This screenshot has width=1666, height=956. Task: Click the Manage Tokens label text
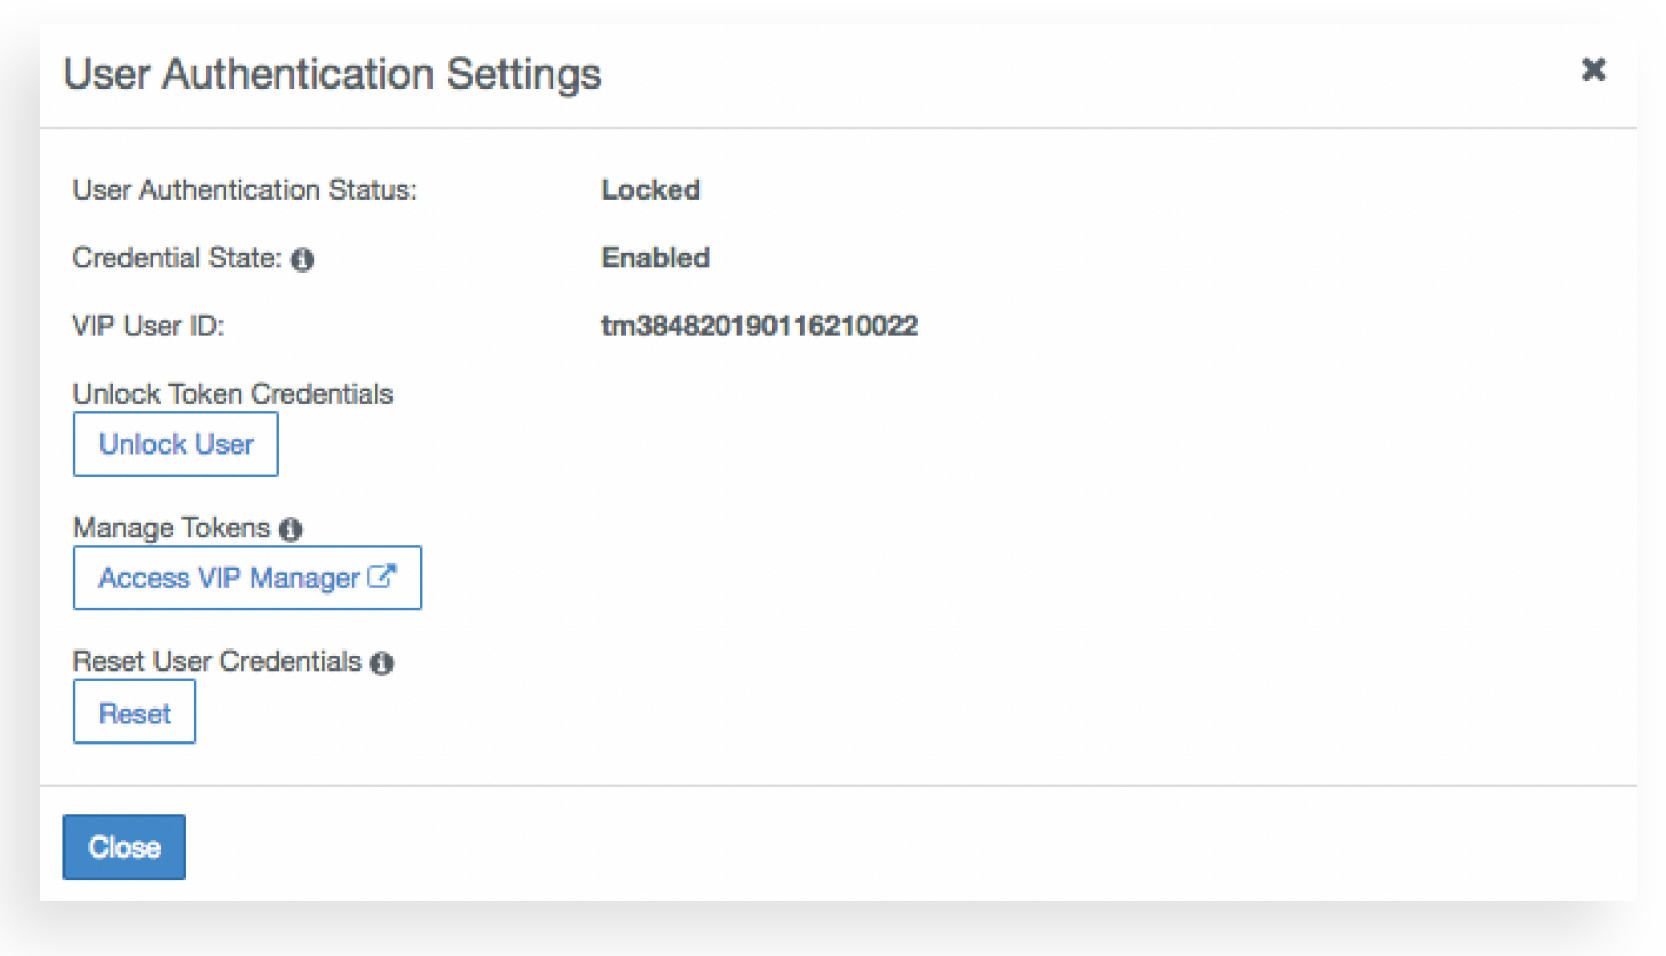point(171,528)
